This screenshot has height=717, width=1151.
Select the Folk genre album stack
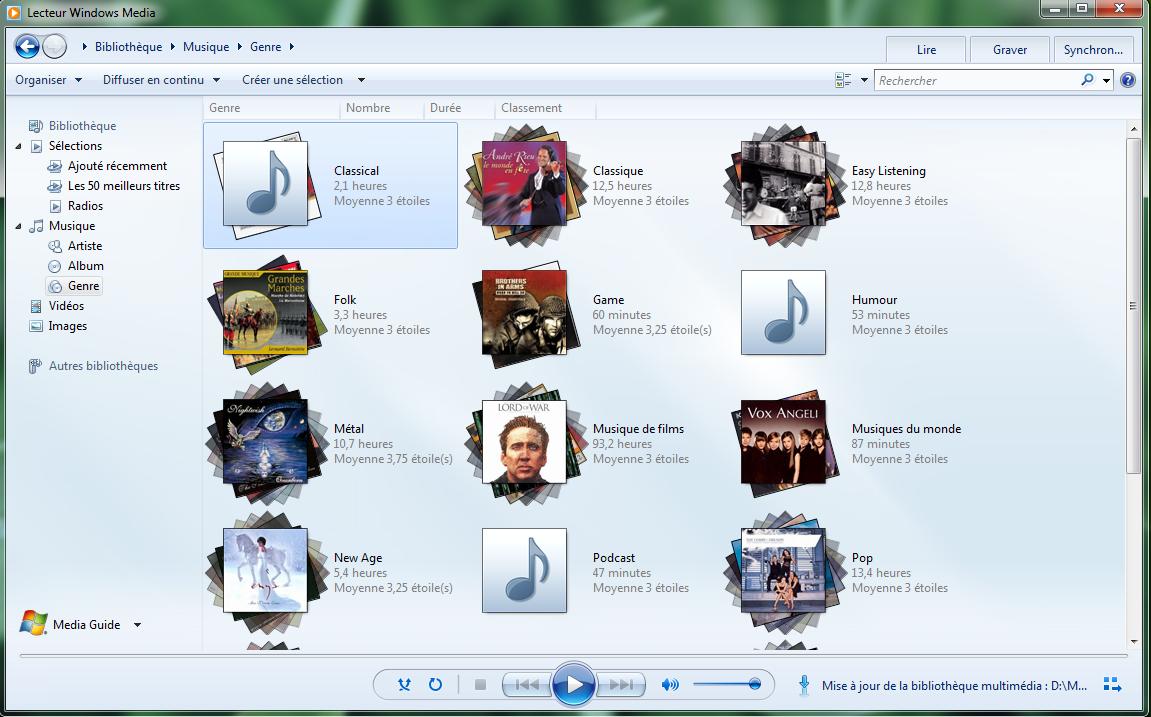pyautogui.click(x=265, y=313)
